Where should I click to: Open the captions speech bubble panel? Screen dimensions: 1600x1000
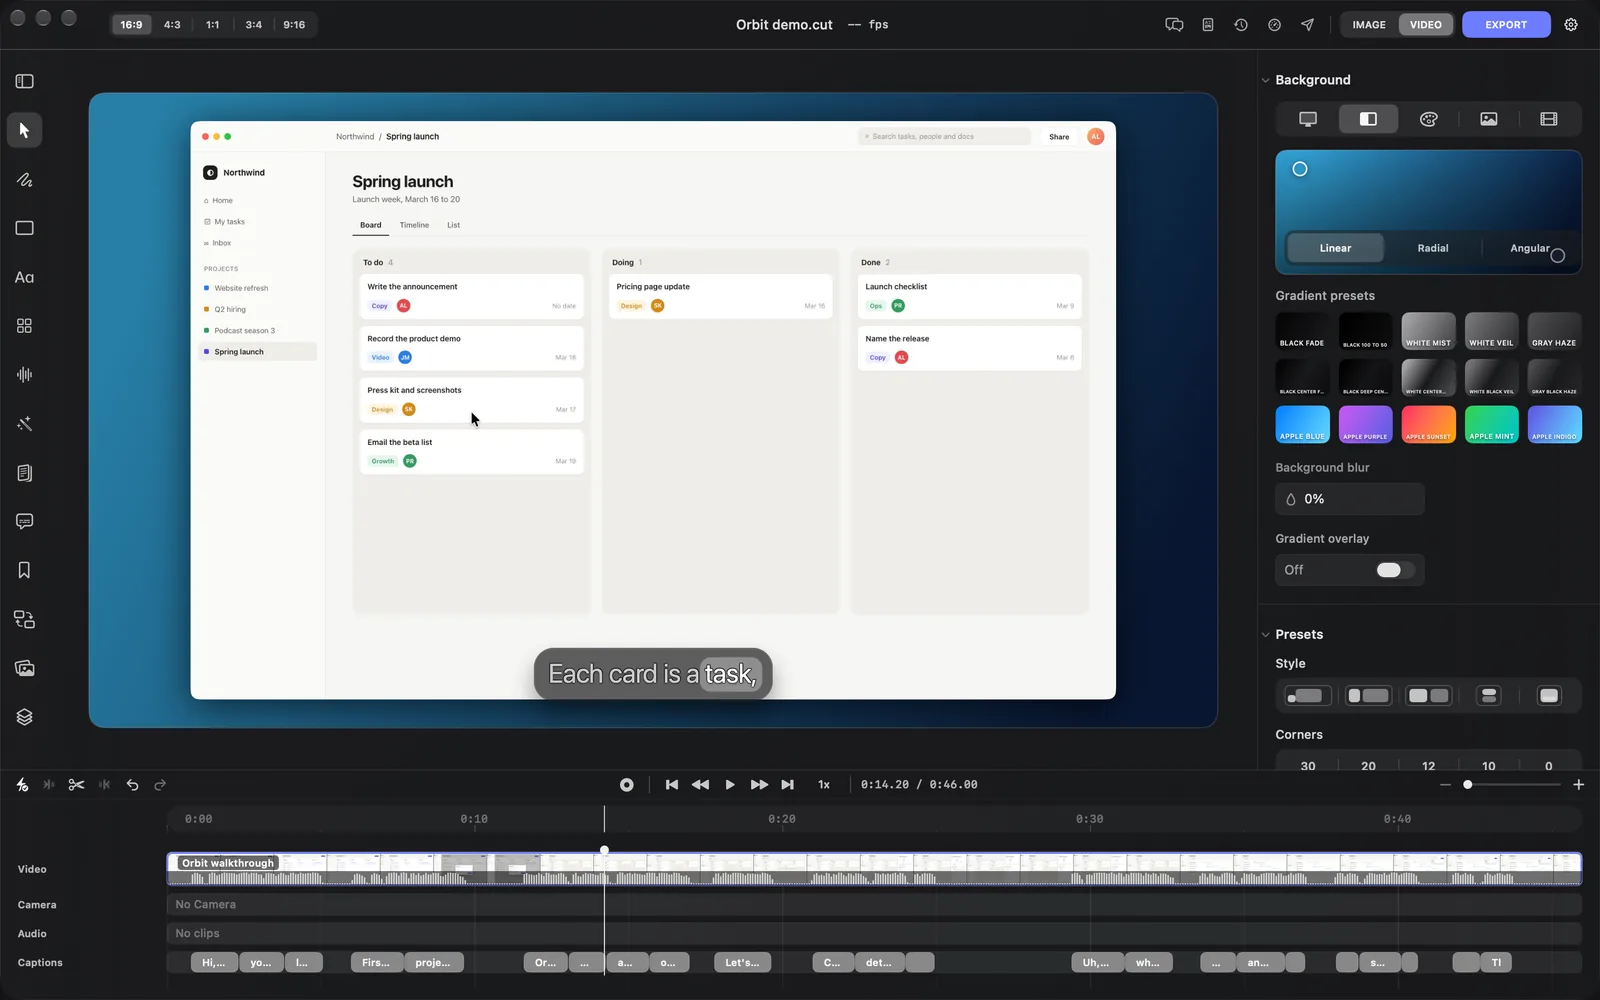point(25,521)
